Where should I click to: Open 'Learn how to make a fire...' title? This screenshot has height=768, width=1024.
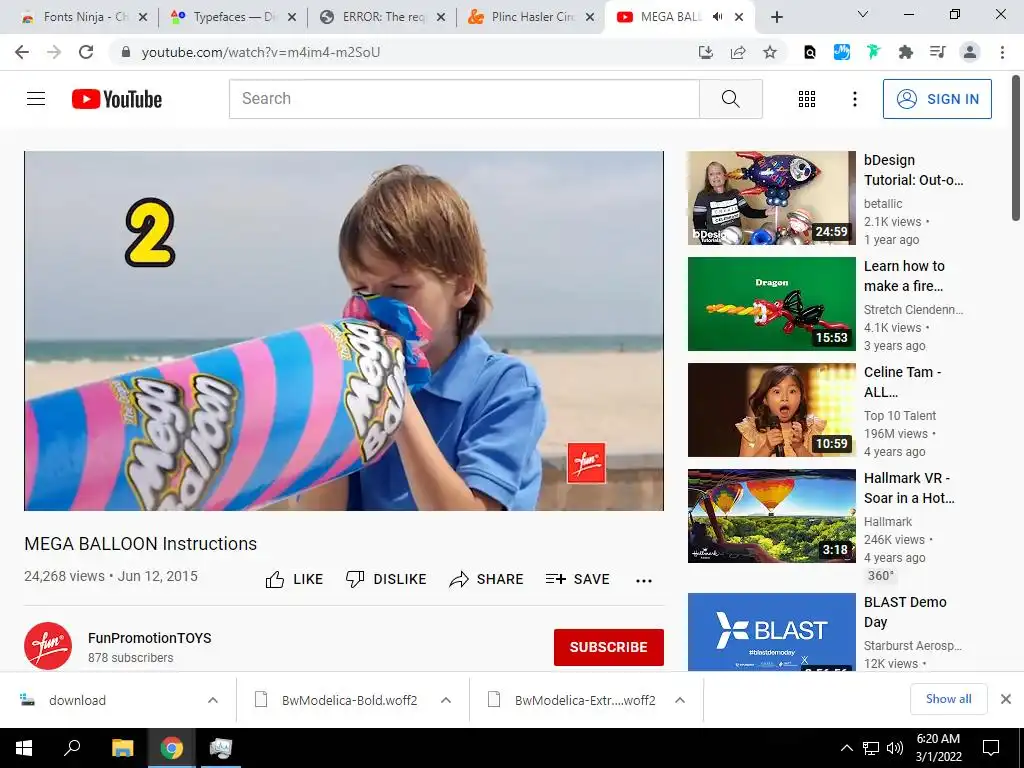coord(904,276)
